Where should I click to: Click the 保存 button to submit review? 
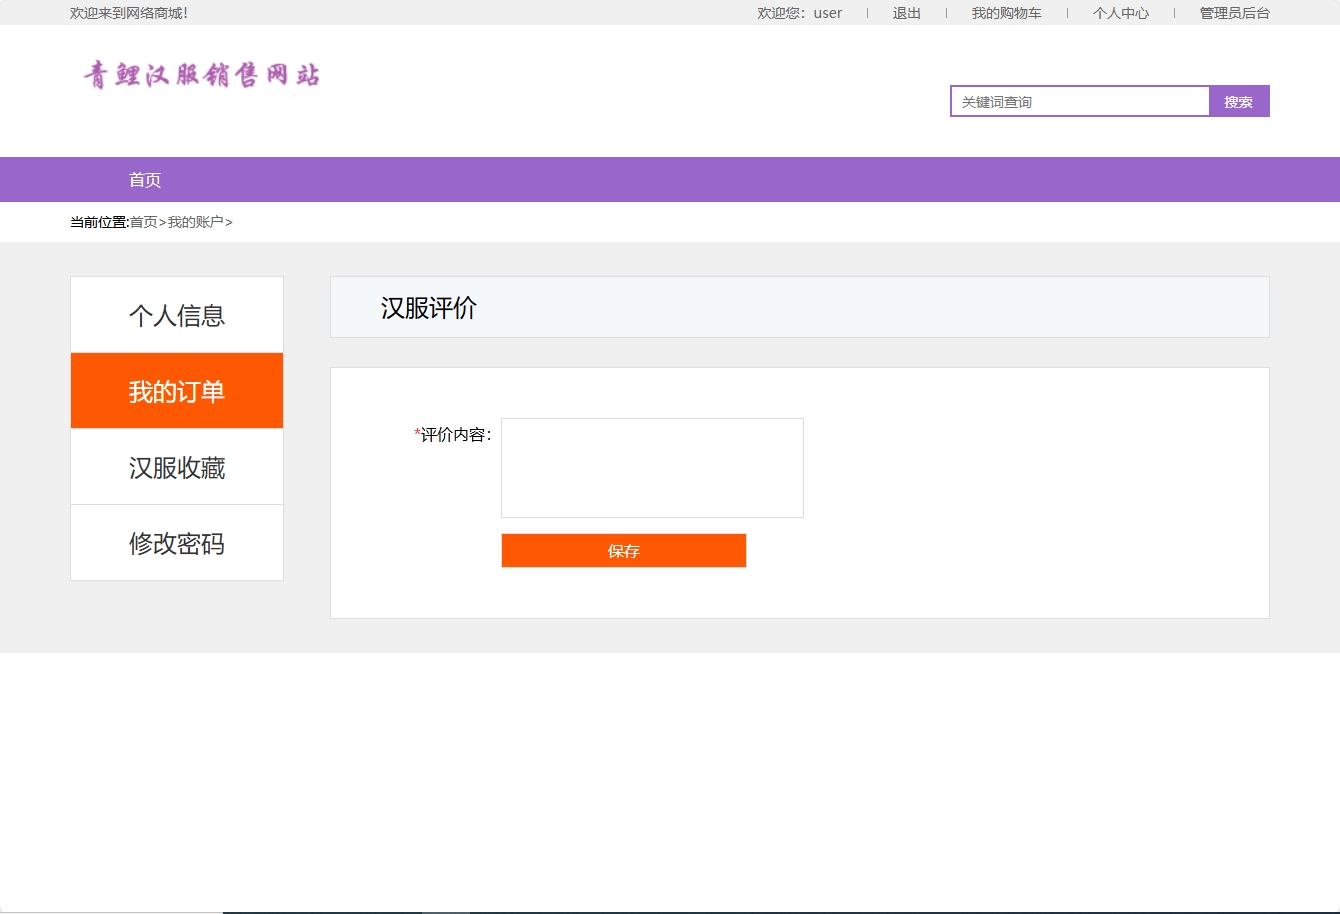623,550
